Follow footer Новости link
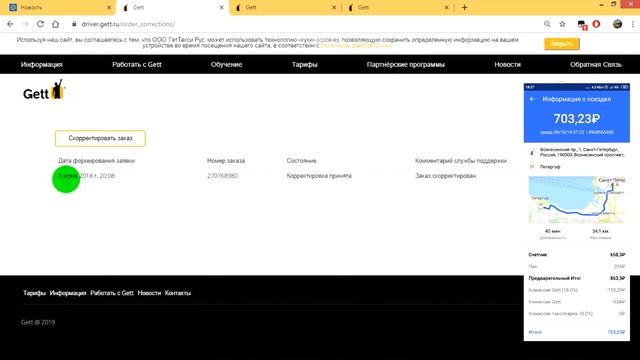Screen dimensions: 640x360 tap(149, 293)
